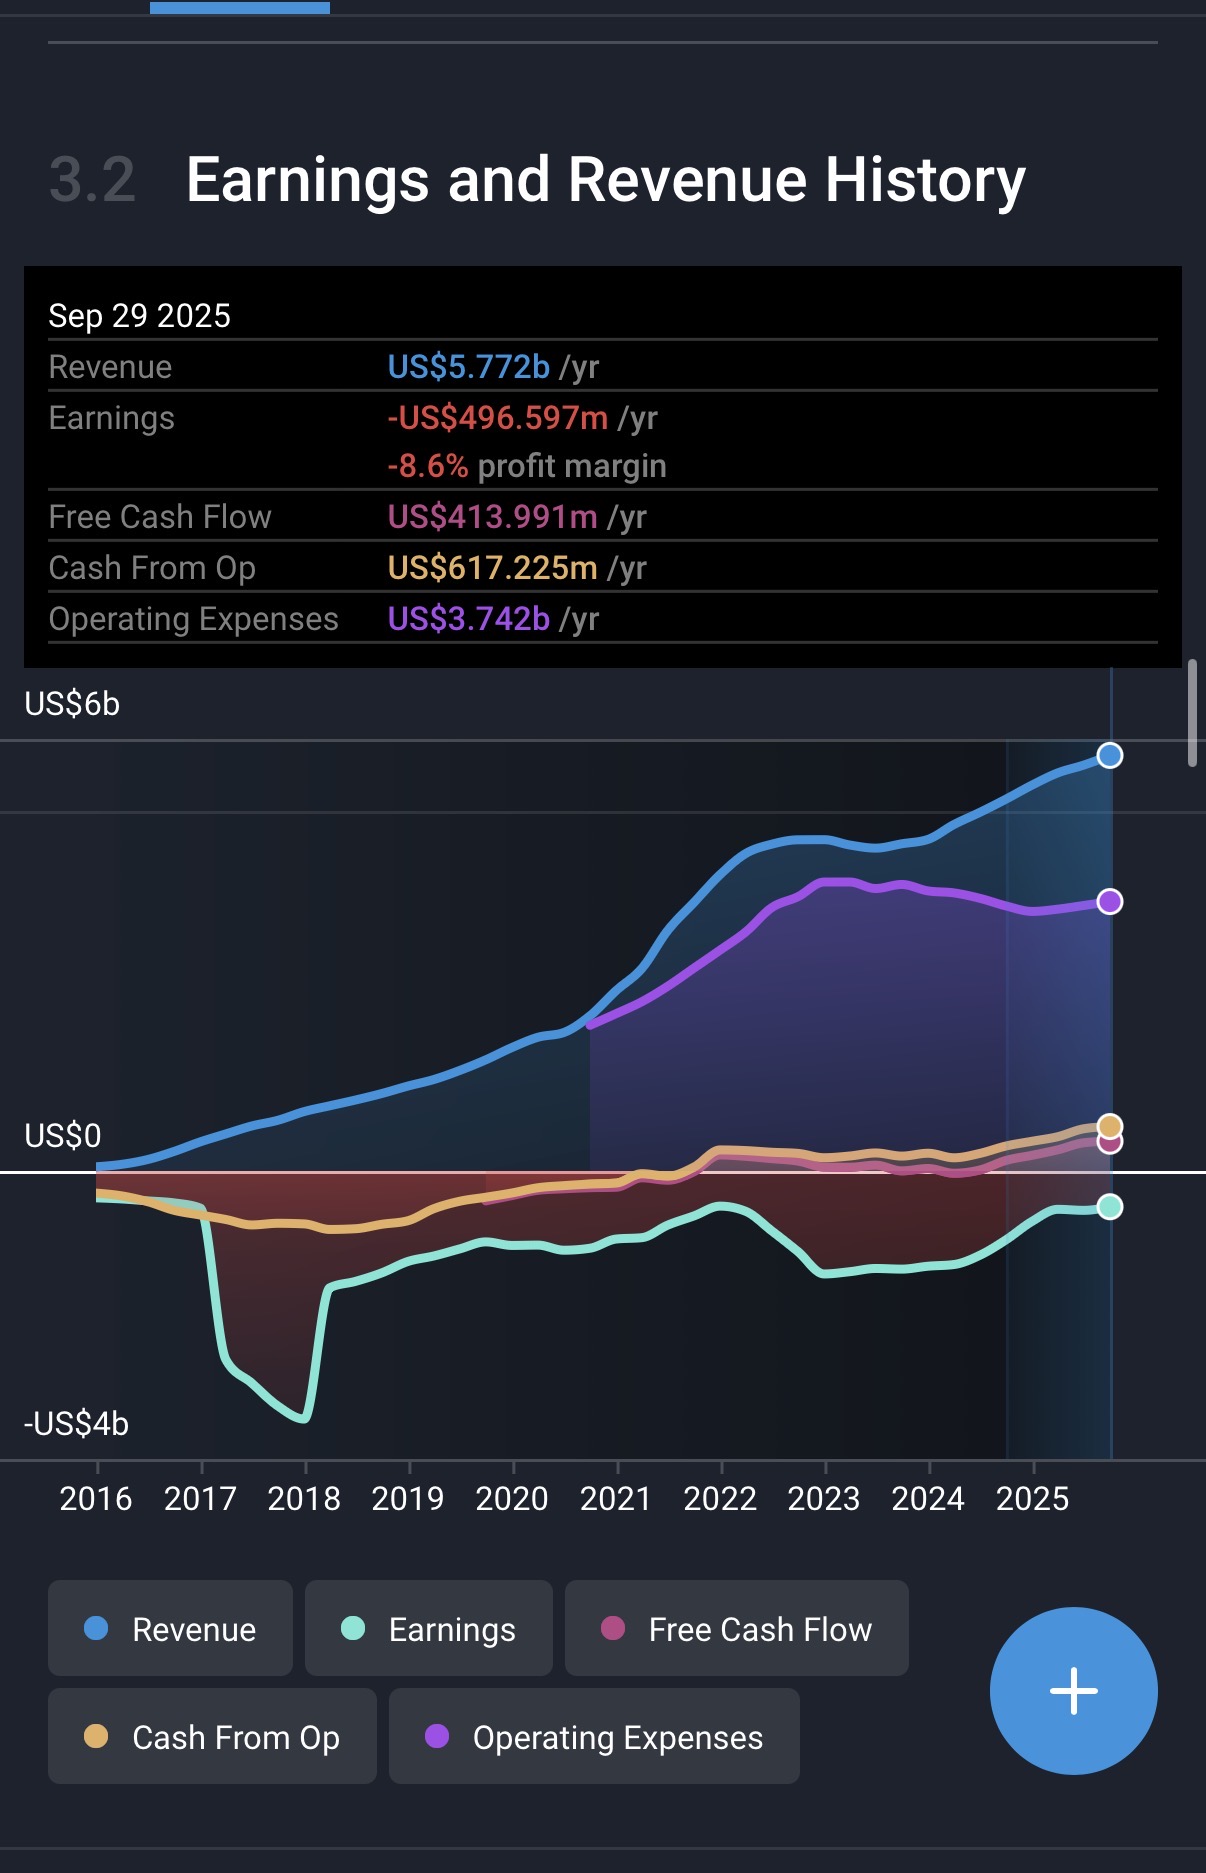Tap the 2025 label on the x-axis
Viewport: 1206px width, 1873px height.
click(1032, 1498)
